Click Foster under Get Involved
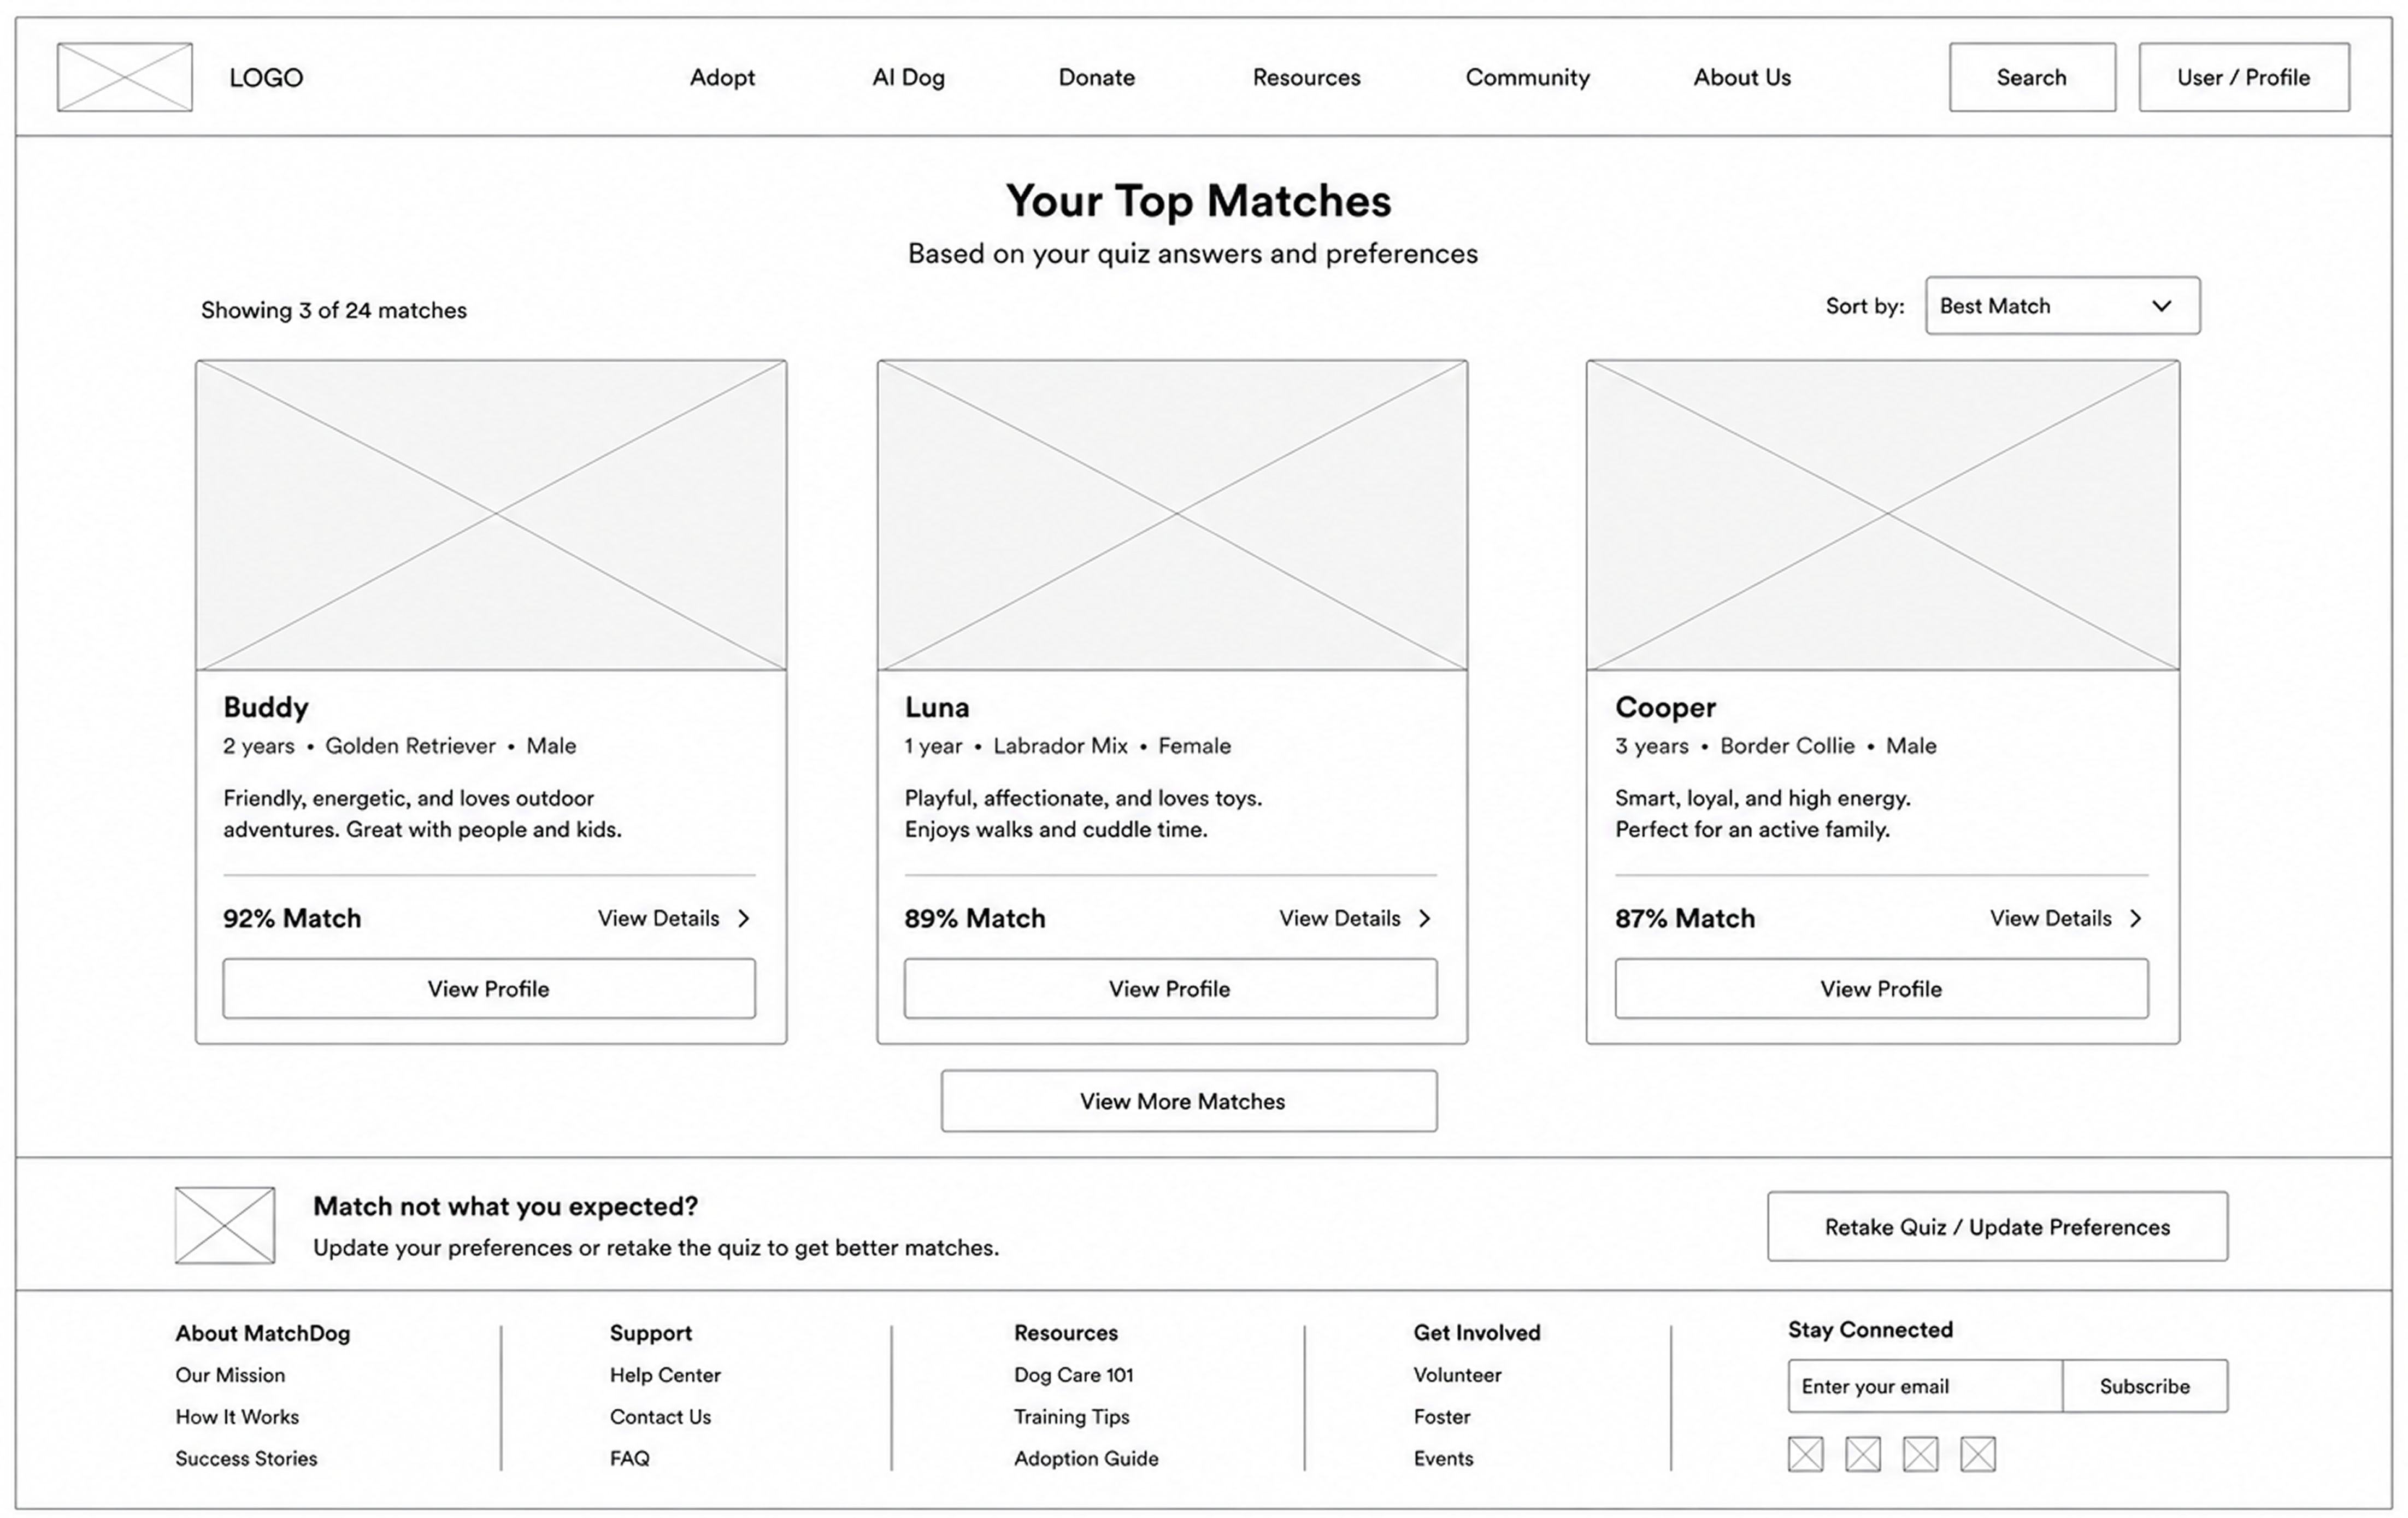Viewport: 2408px width, 1518px height. 1442,1417
